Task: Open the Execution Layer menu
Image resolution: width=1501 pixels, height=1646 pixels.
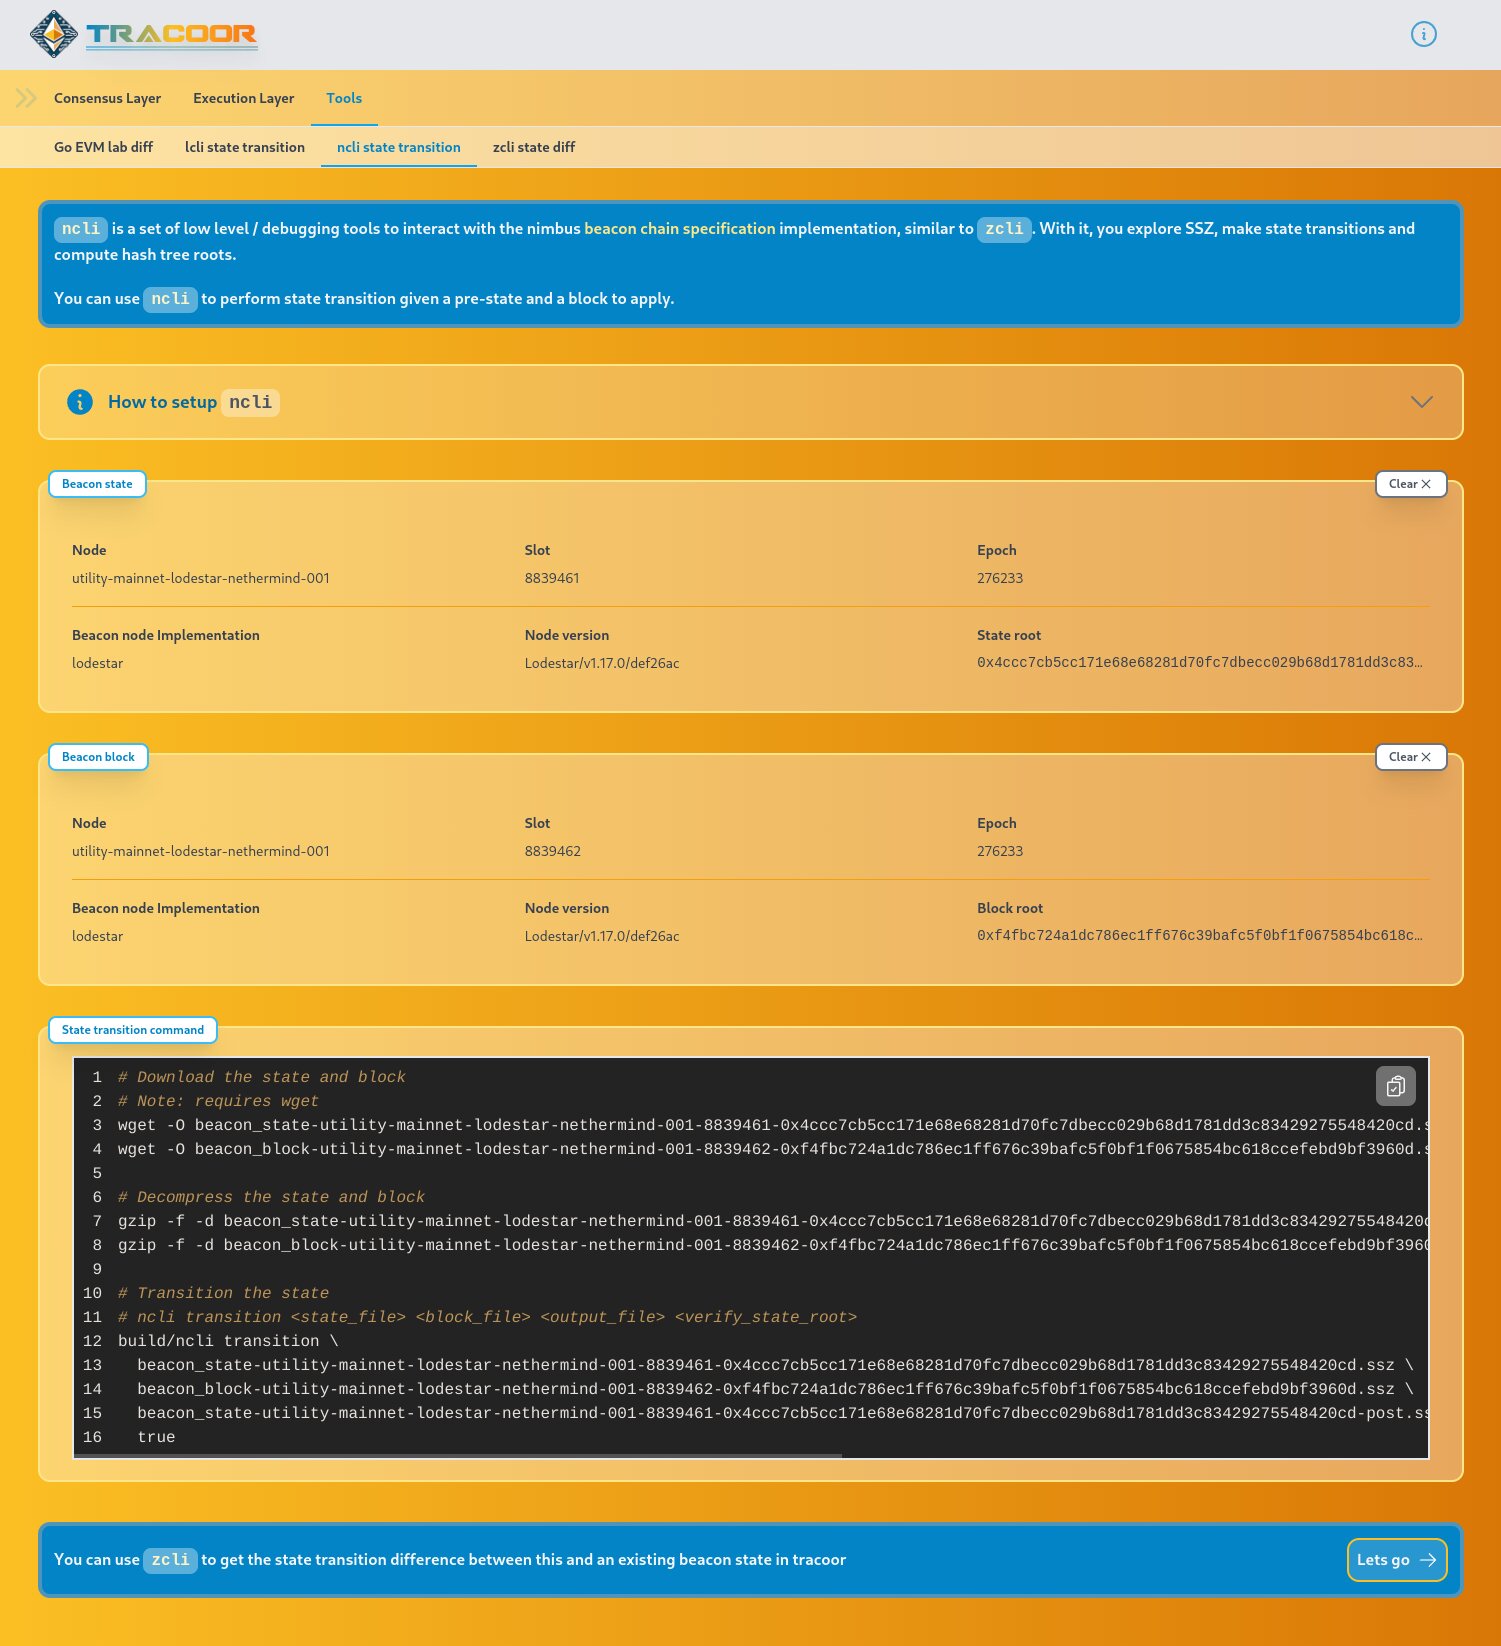Action: (243, 98)
